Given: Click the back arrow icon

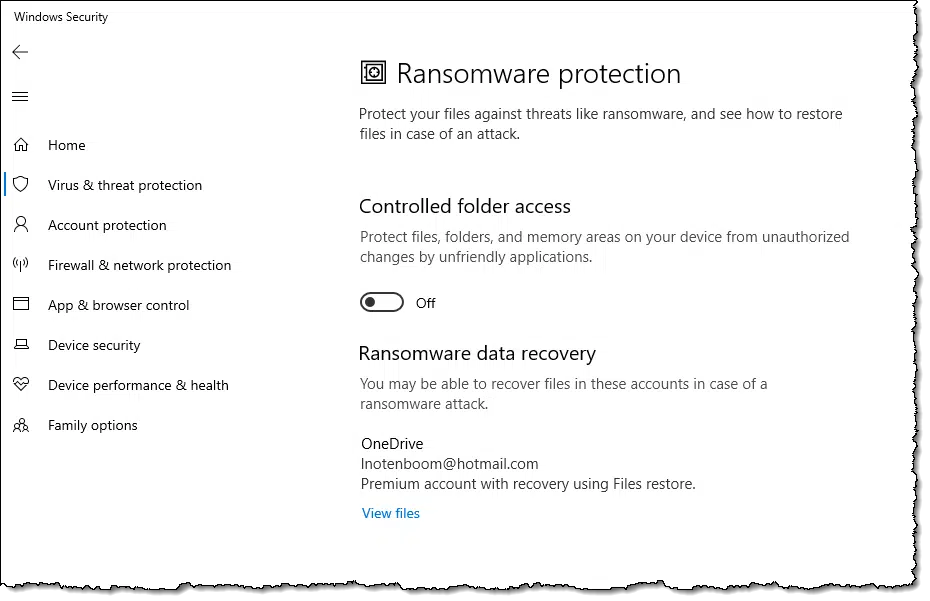Looking at the screenshot, I should 20,52.
